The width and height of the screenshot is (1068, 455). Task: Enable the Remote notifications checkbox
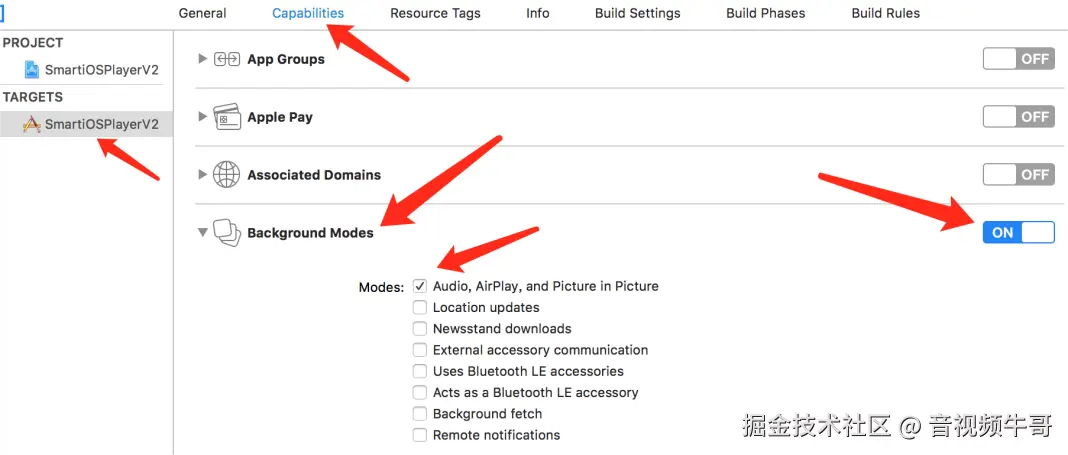point(420,435)
